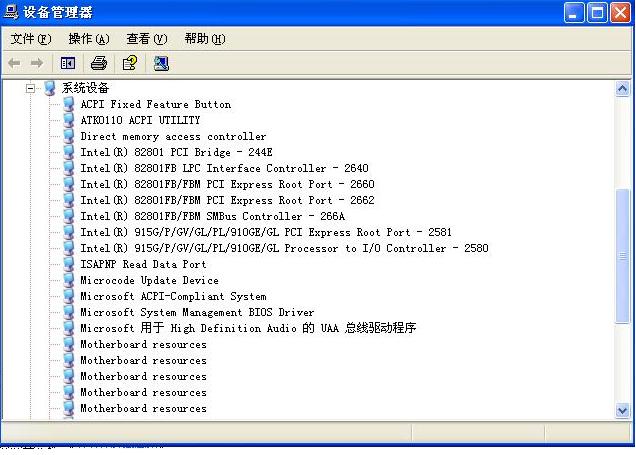636x455 pixels.
Task: Click icon beside Microsoft ACPI-Compliant System
Action: point(69,296)
